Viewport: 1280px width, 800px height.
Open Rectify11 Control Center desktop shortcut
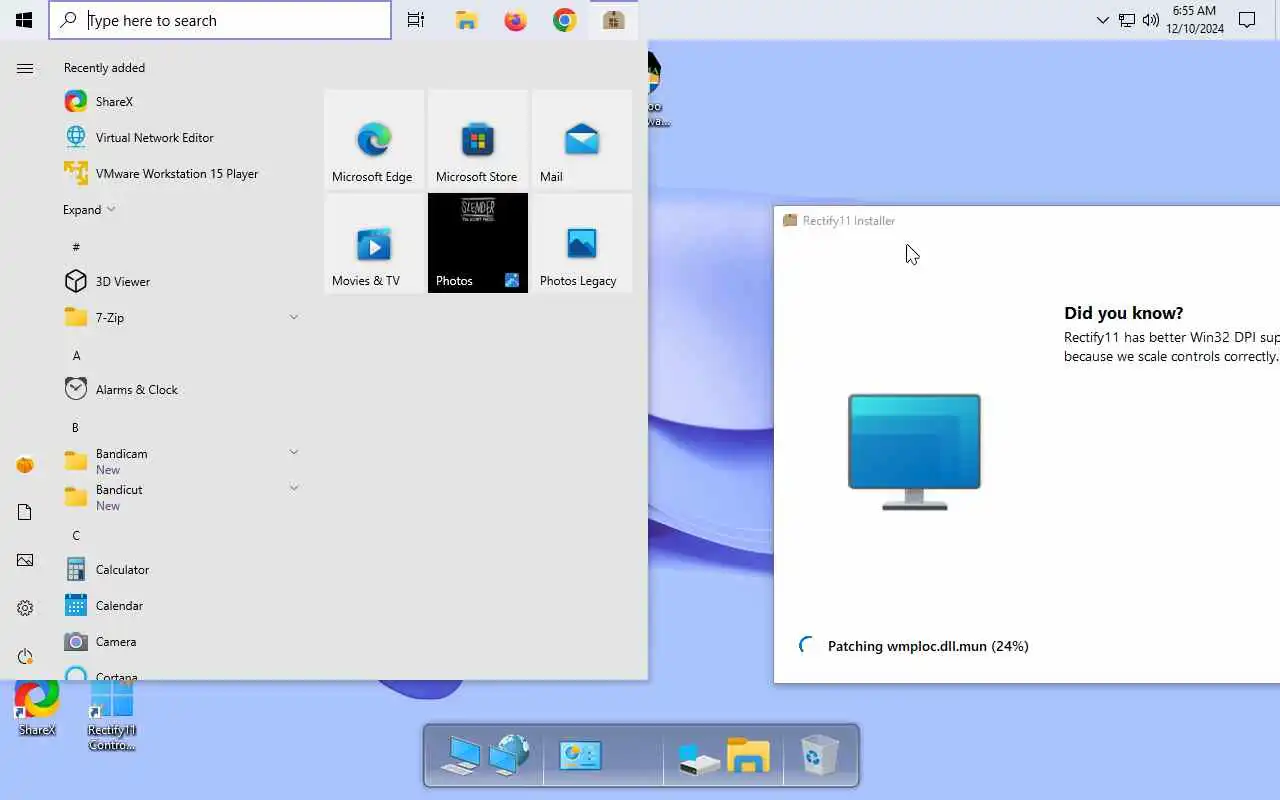pos(111,714)
